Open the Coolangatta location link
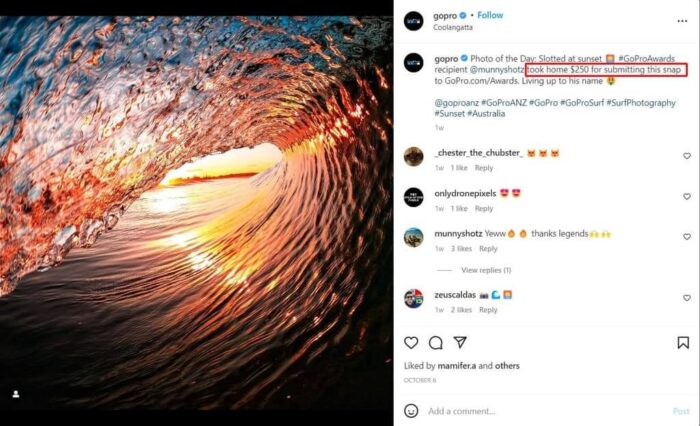Screen dimensions: 700x426 tap(453, 28)
